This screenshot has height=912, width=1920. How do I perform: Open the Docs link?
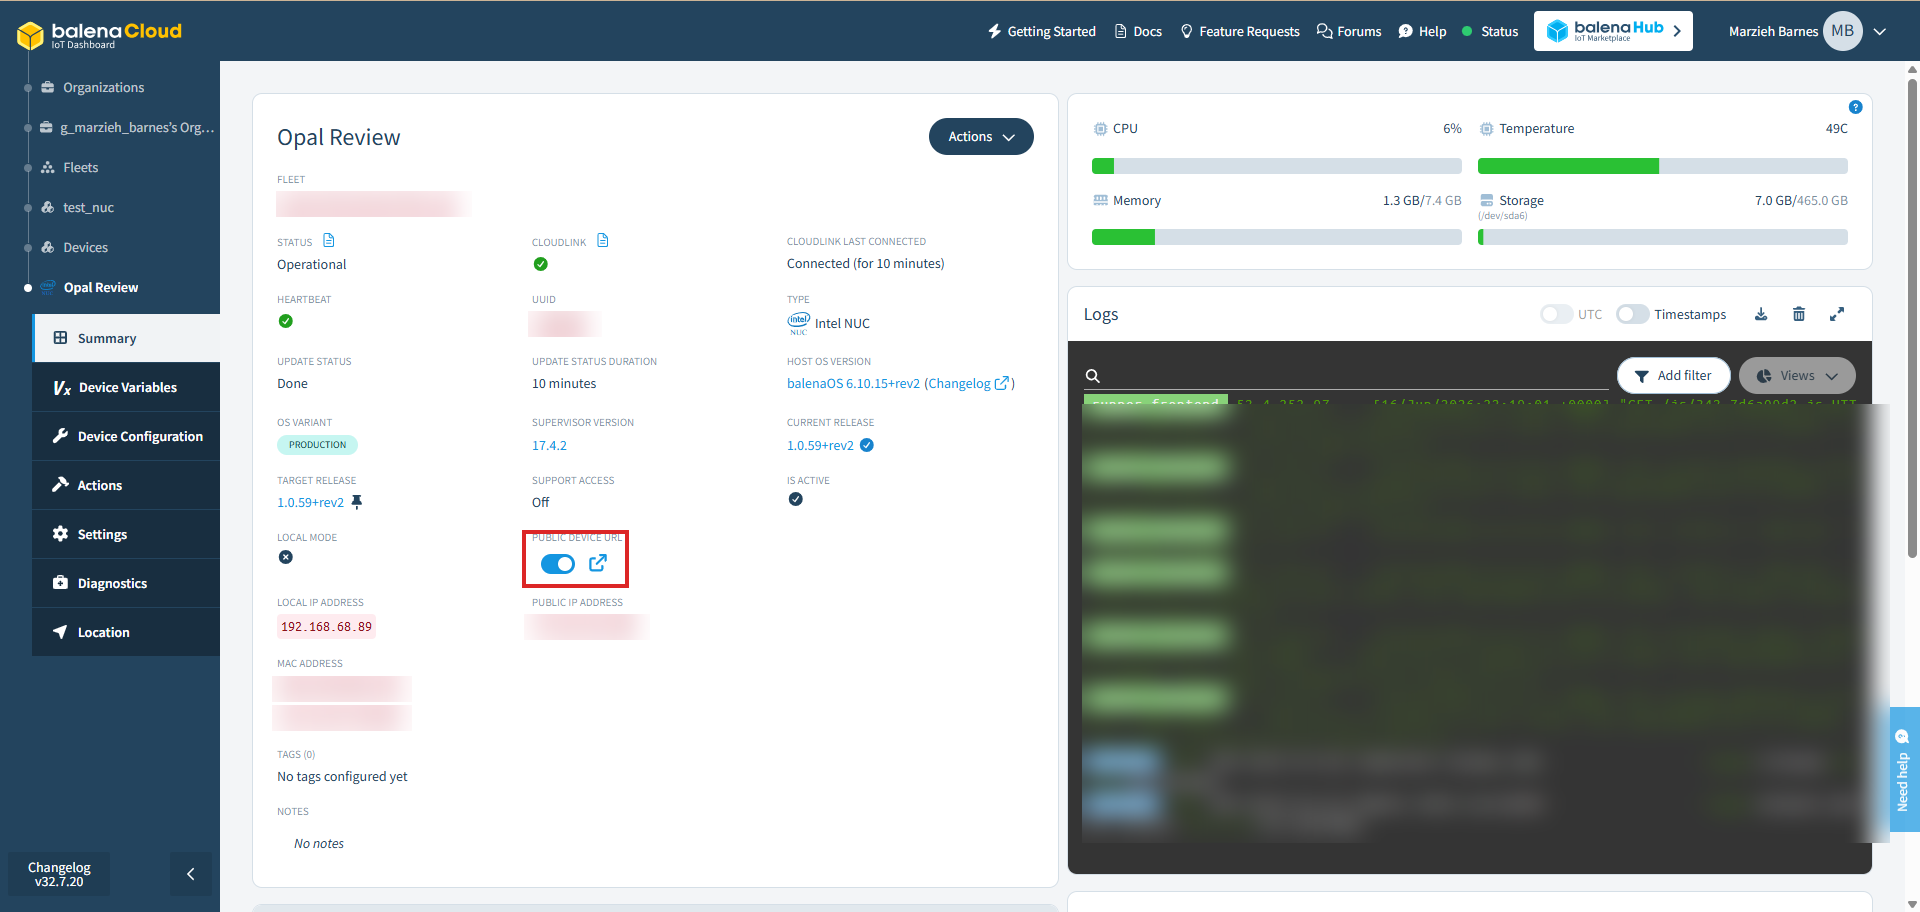pos(1138,31)
